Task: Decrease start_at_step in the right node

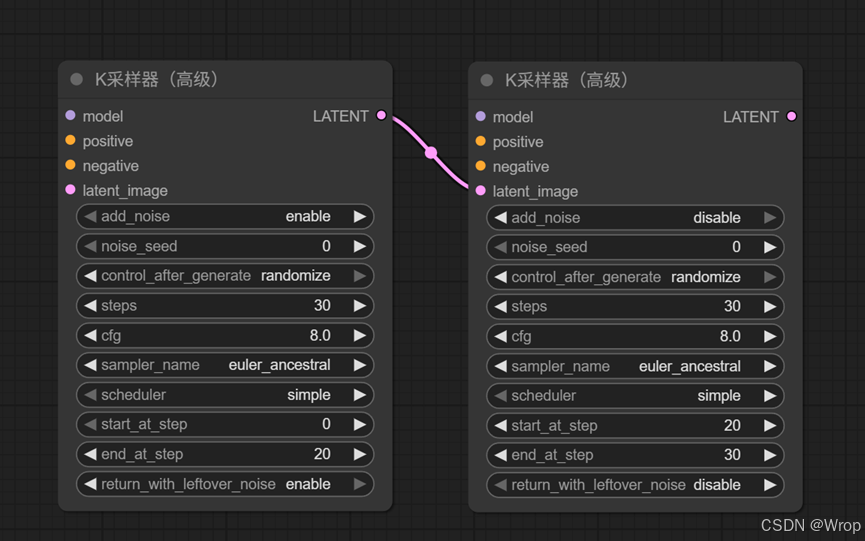Action: [x=501, y=425]
